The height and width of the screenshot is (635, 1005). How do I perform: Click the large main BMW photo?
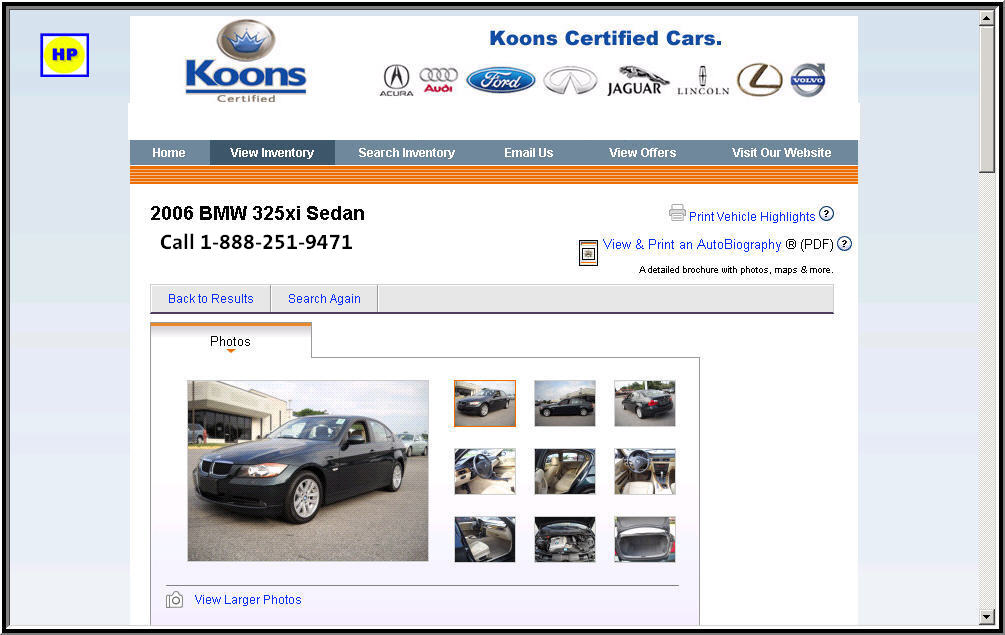[x=308, y=471]
